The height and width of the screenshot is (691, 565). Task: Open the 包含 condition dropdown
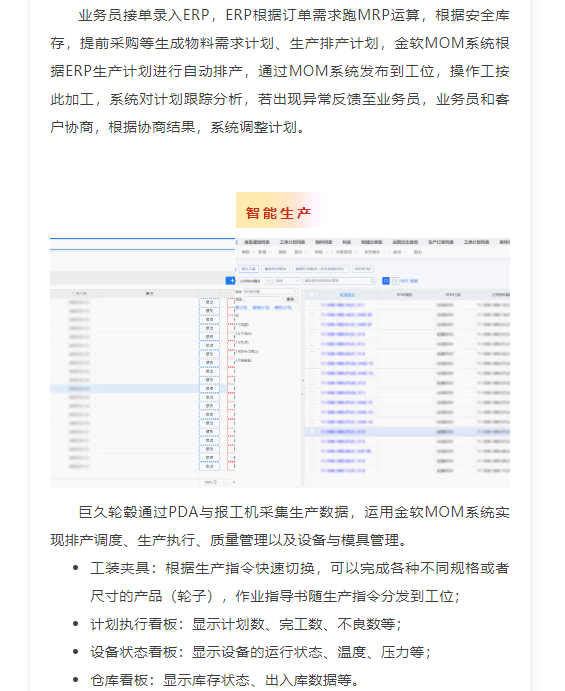tap(288, 281)
